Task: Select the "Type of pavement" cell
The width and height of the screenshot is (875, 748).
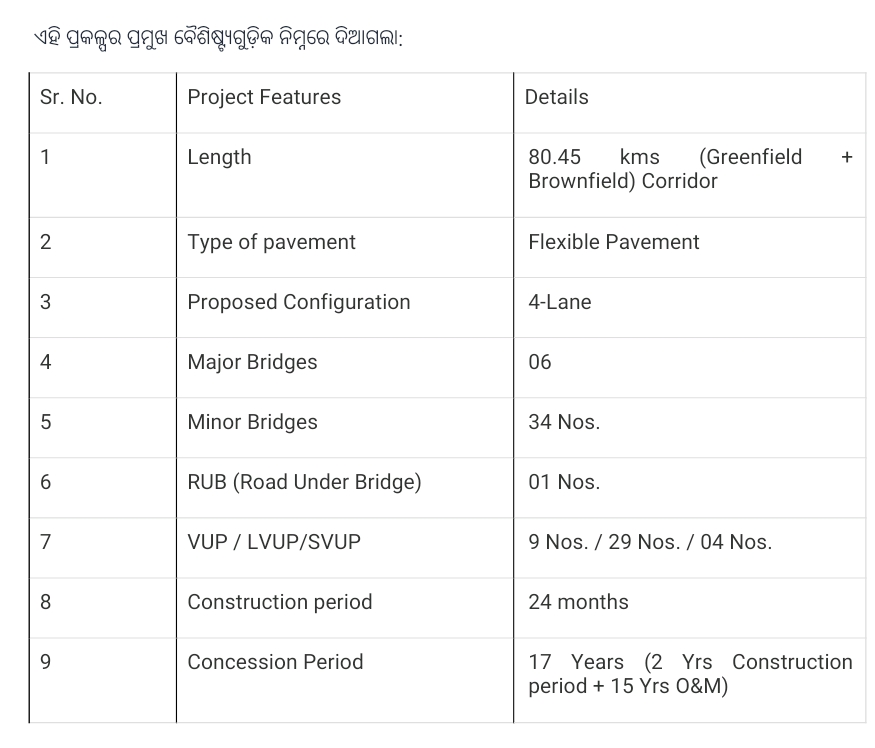Action: point(271,242)
